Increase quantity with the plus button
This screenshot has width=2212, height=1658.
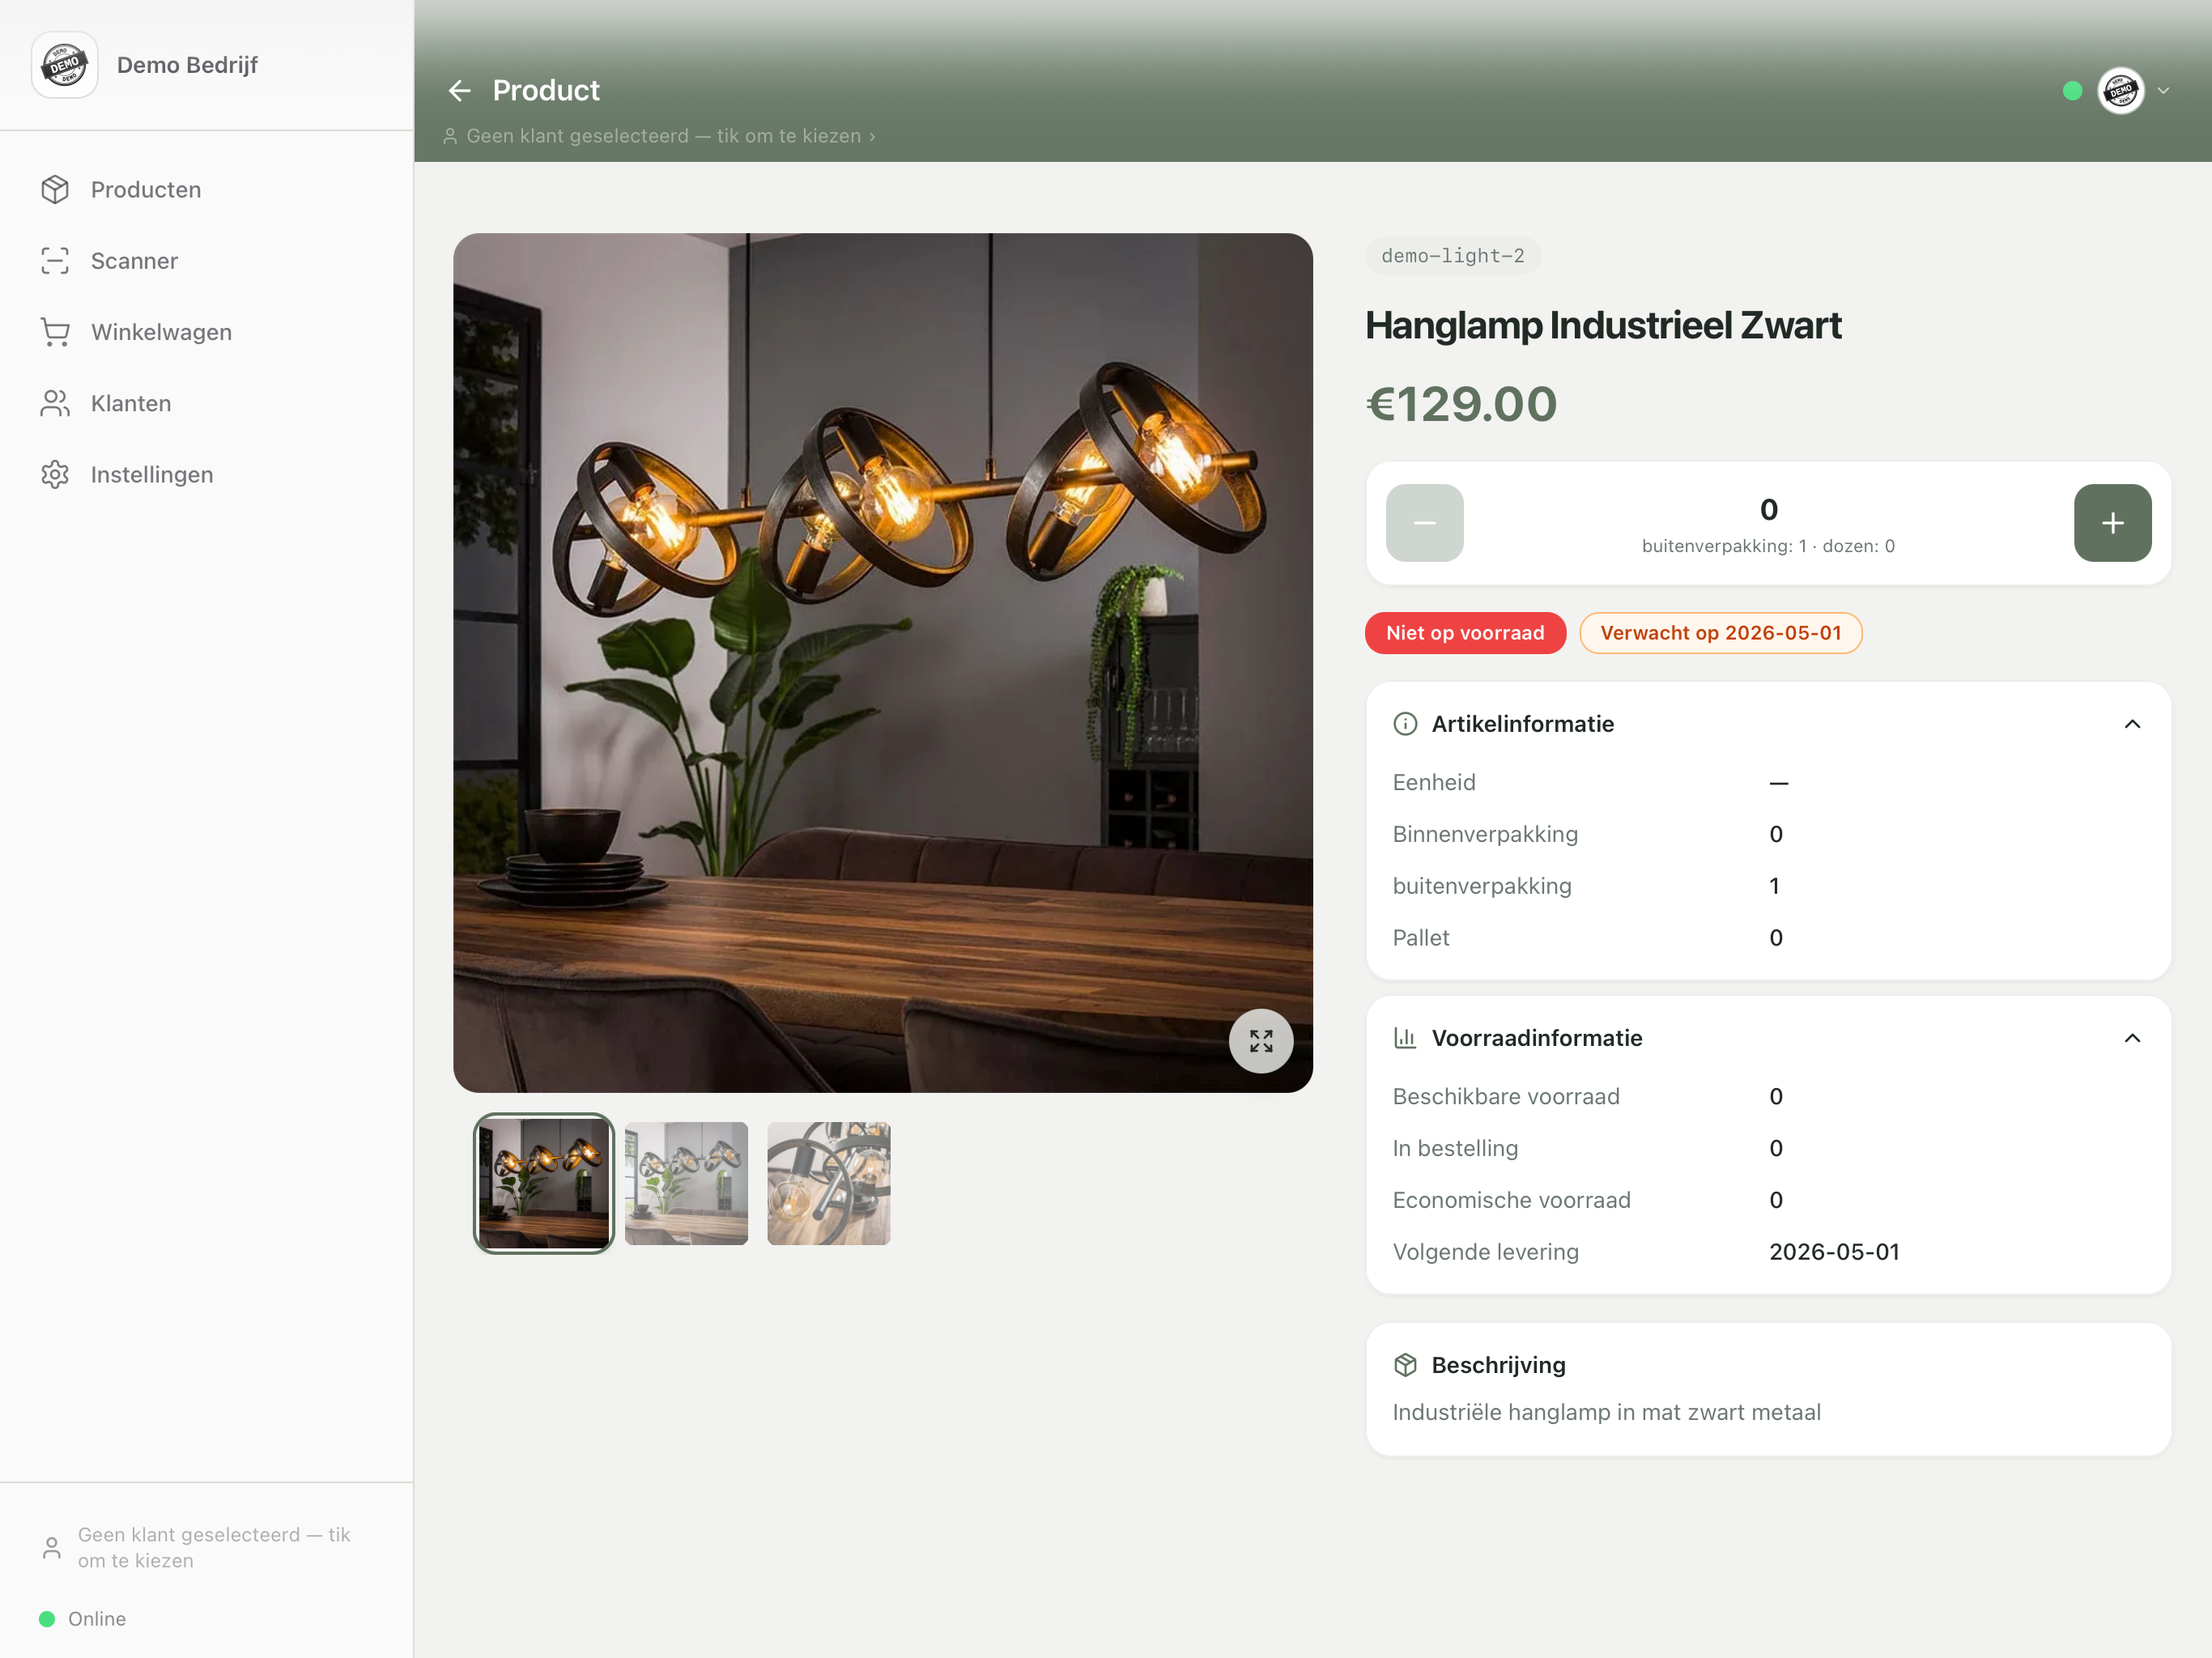[2112, 523]
